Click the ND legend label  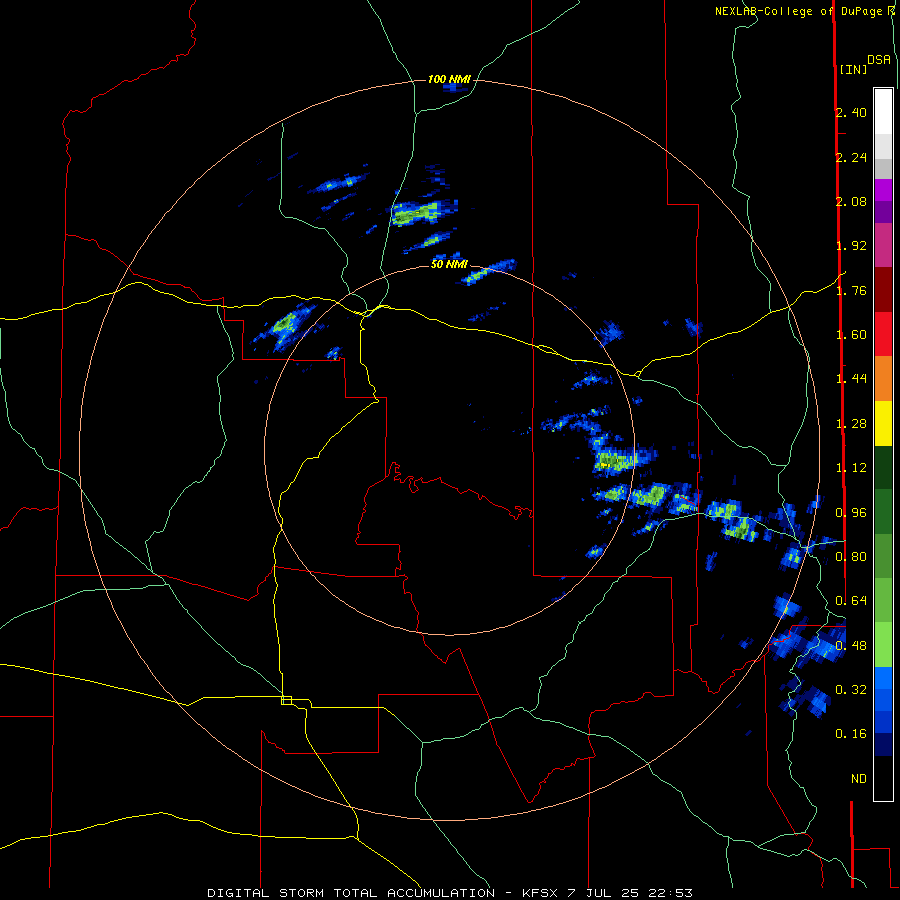[859, 779]
